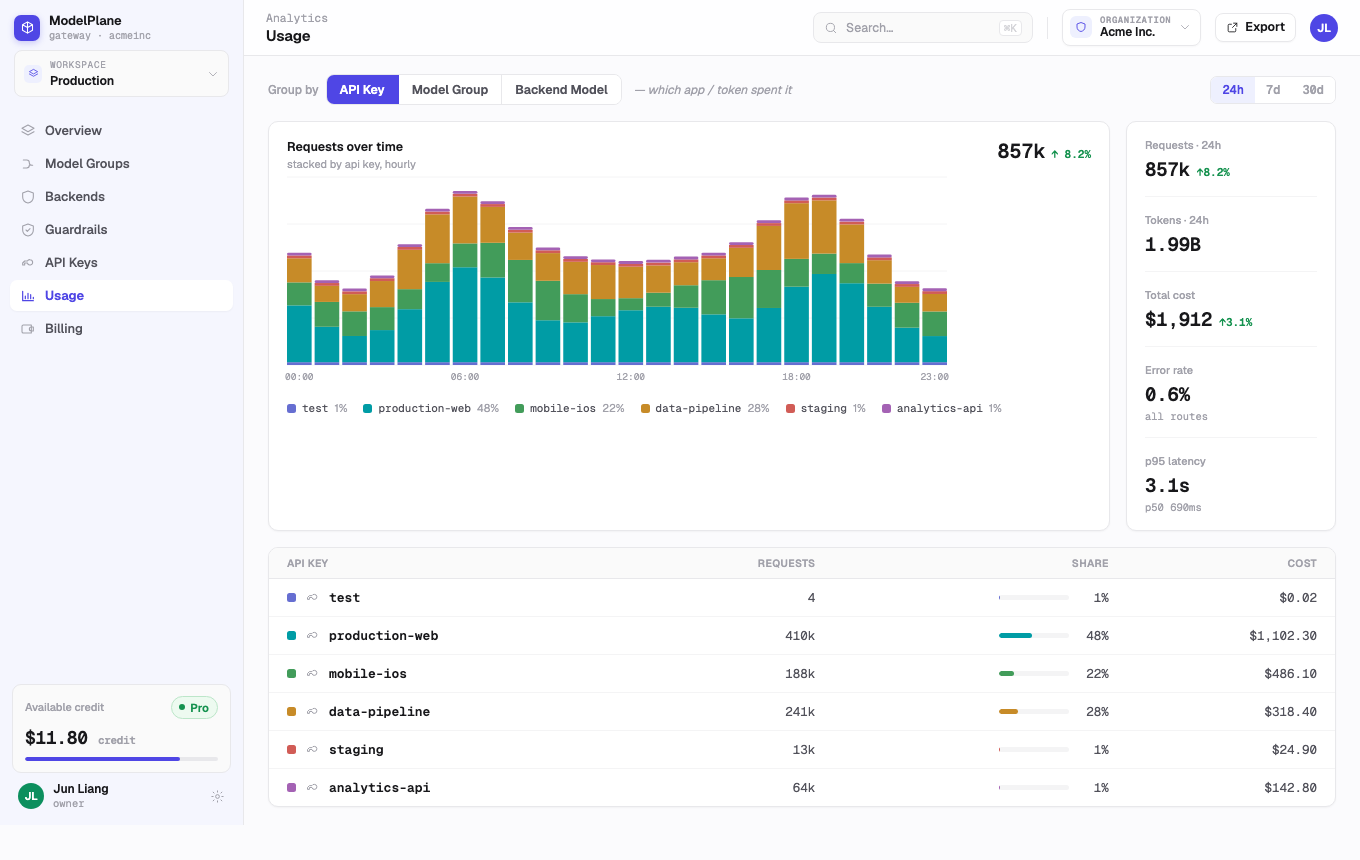Click production-web share bar in table
This screenshot has width=1360, height=860.
[1034, 635]
